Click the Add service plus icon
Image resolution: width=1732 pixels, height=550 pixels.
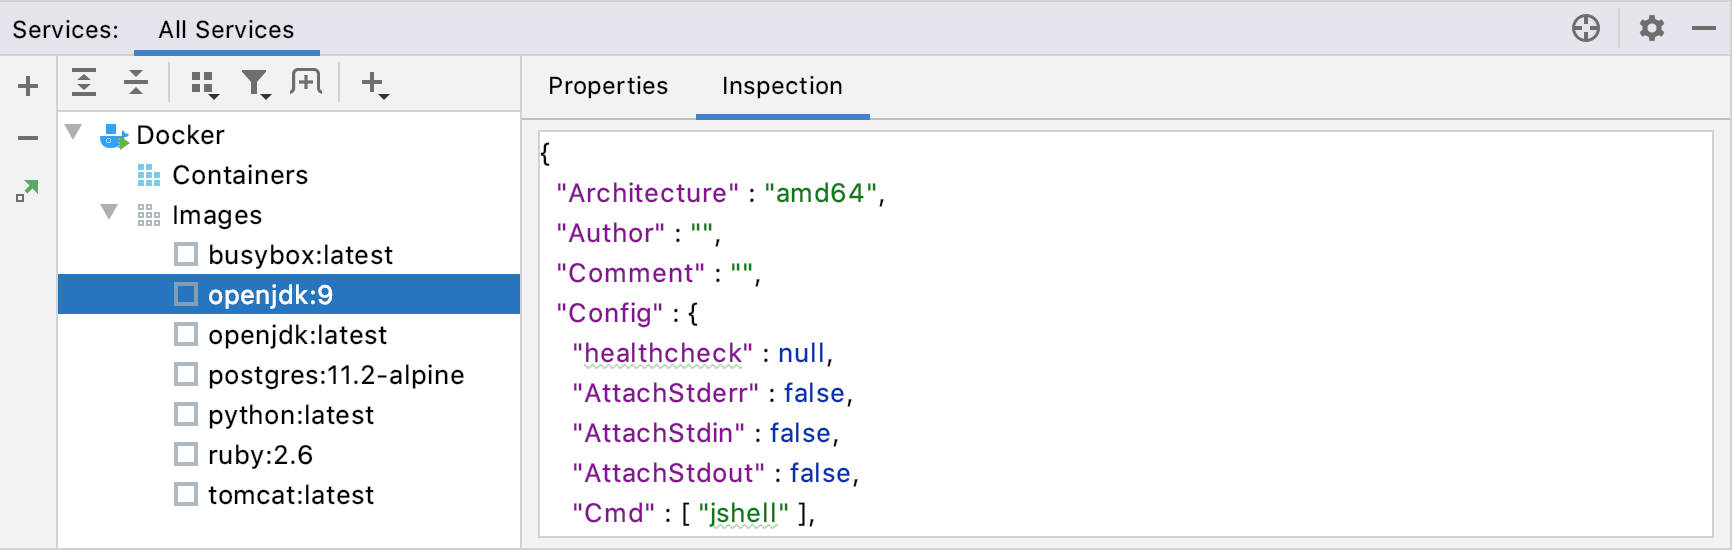click(x=28, y=86)
